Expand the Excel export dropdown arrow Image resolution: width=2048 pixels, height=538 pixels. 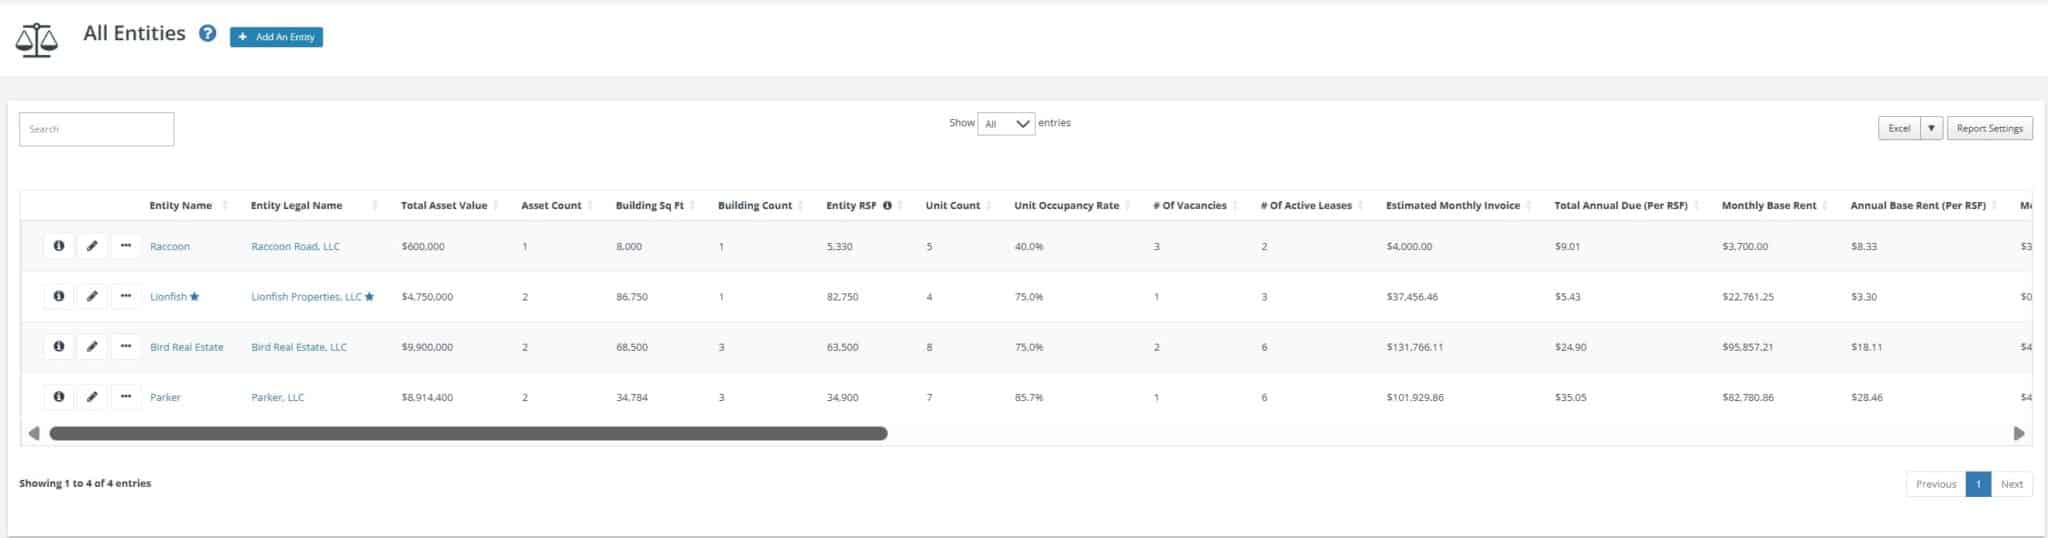pos(1931,128)
